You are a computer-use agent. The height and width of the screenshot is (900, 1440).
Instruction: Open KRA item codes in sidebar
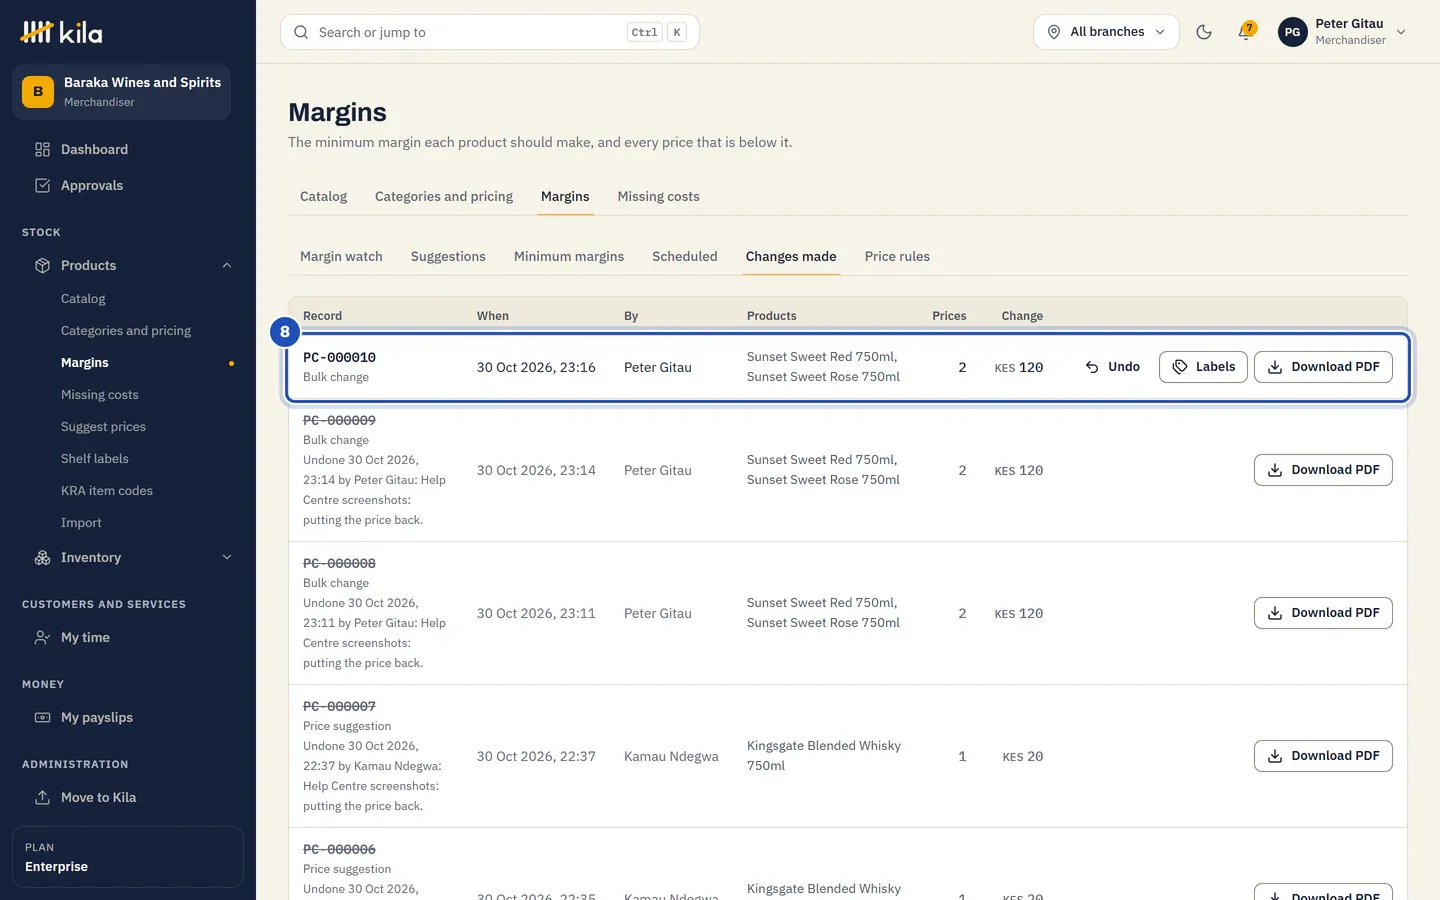[x=107, y=490]
